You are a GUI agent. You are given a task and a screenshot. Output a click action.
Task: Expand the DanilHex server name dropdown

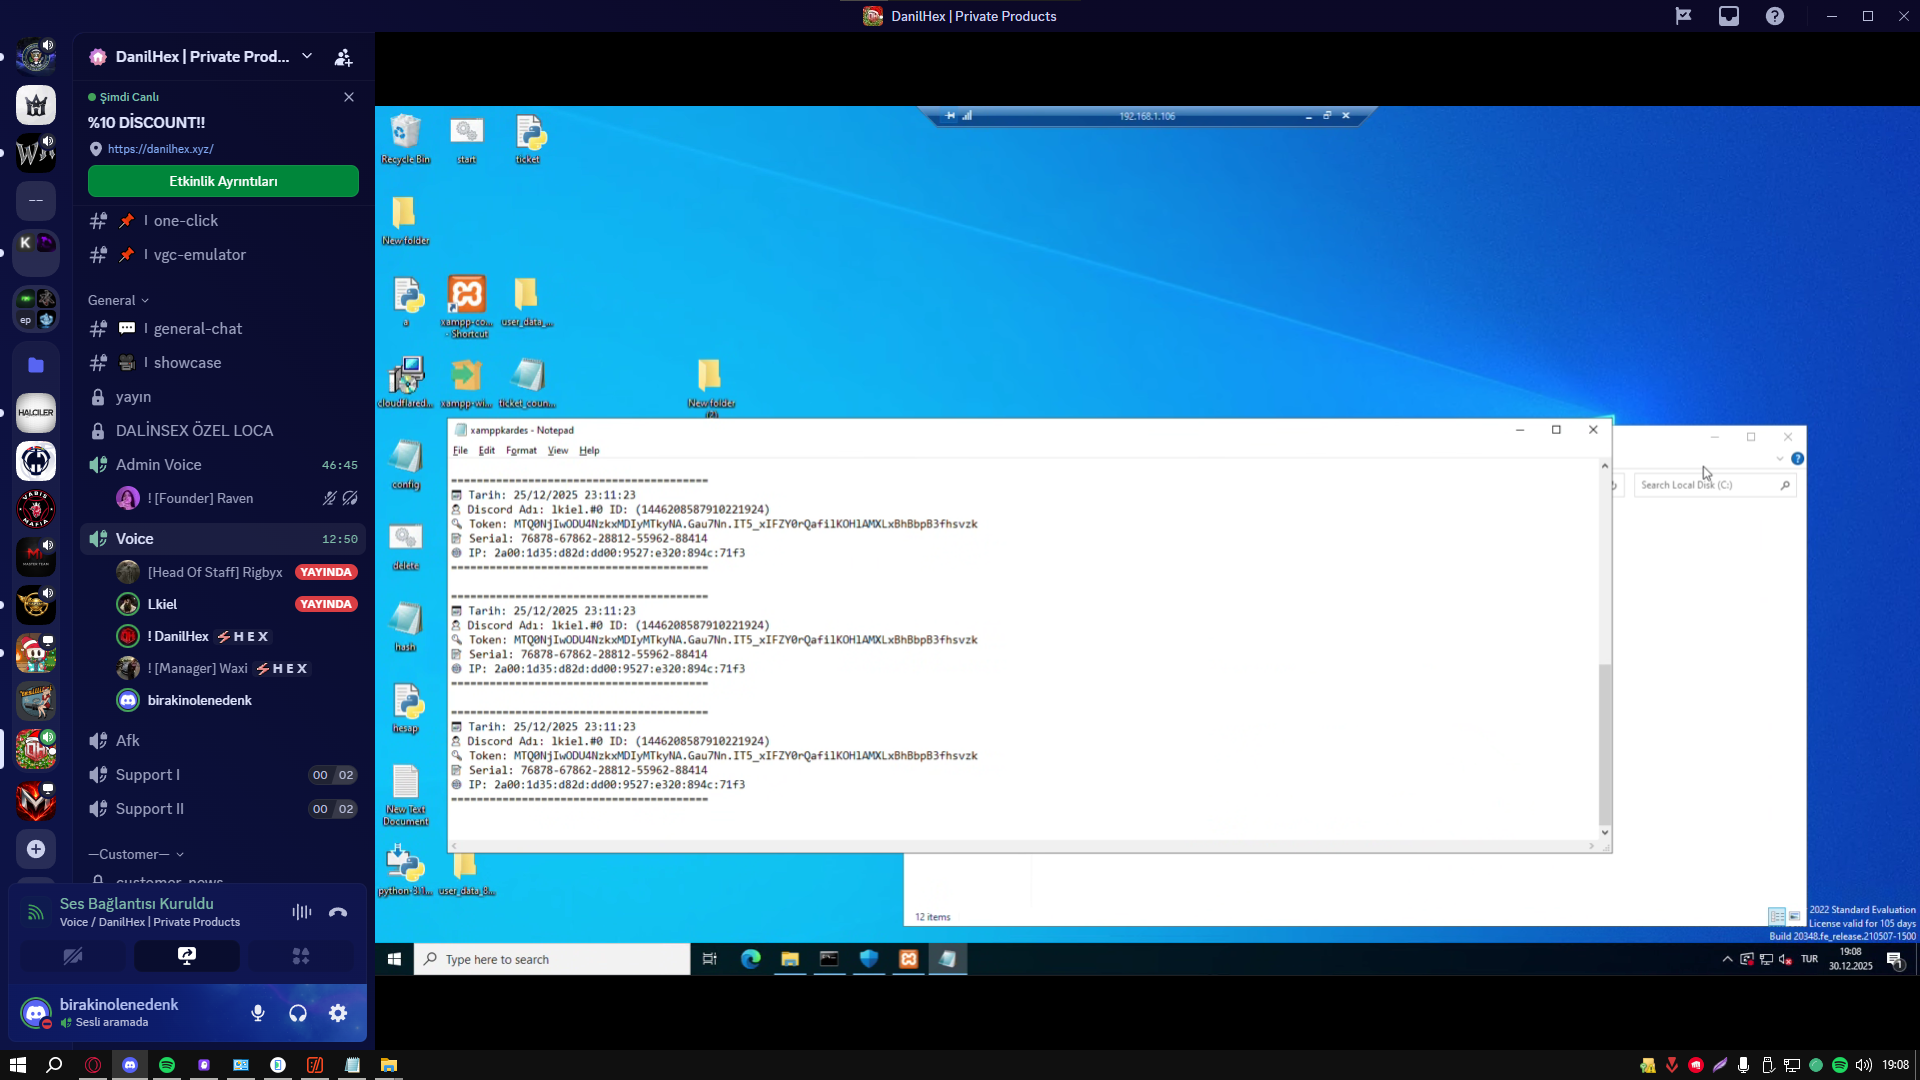pos(307,56)
